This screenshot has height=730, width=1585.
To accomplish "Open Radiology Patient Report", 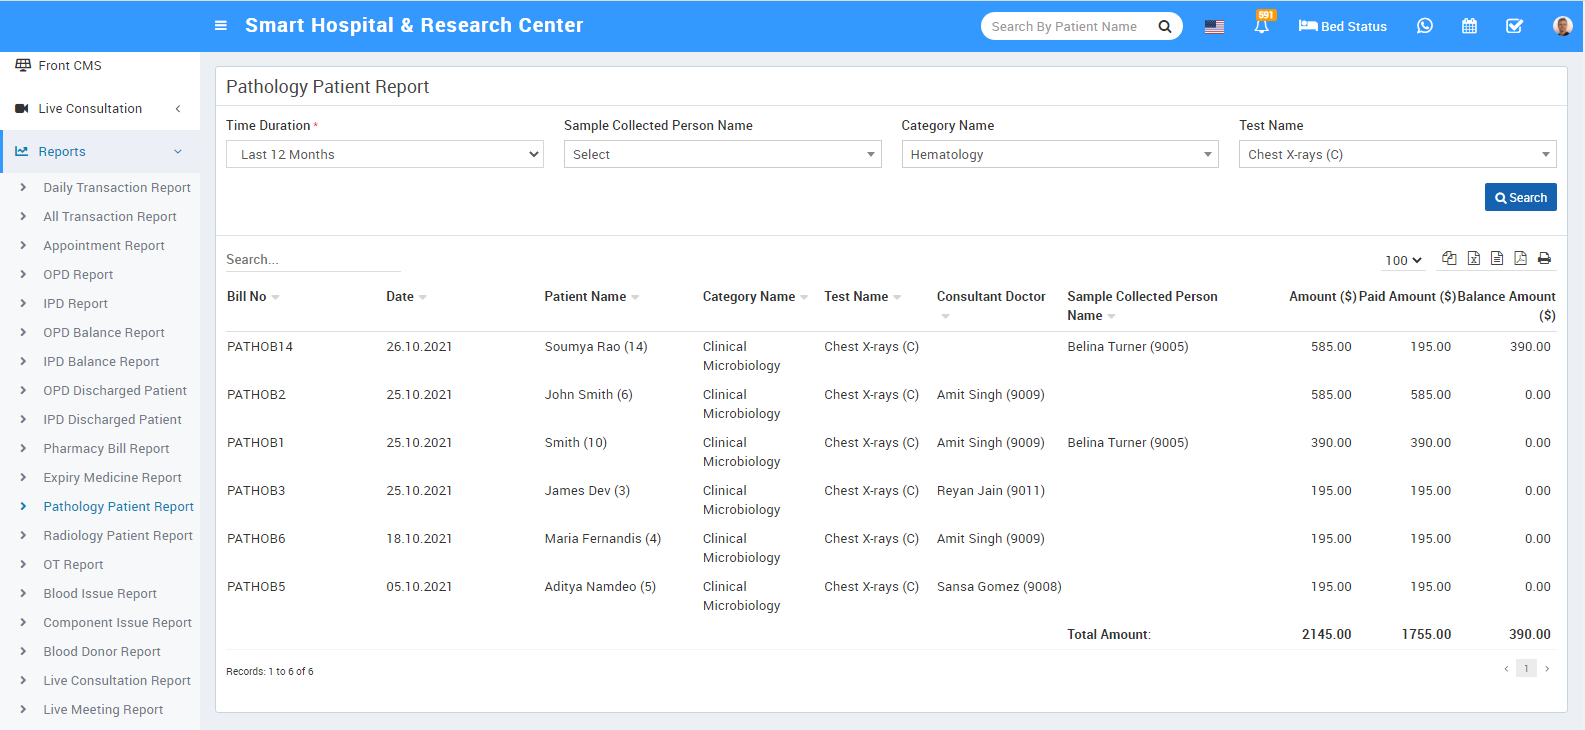I will pos(118,536).
